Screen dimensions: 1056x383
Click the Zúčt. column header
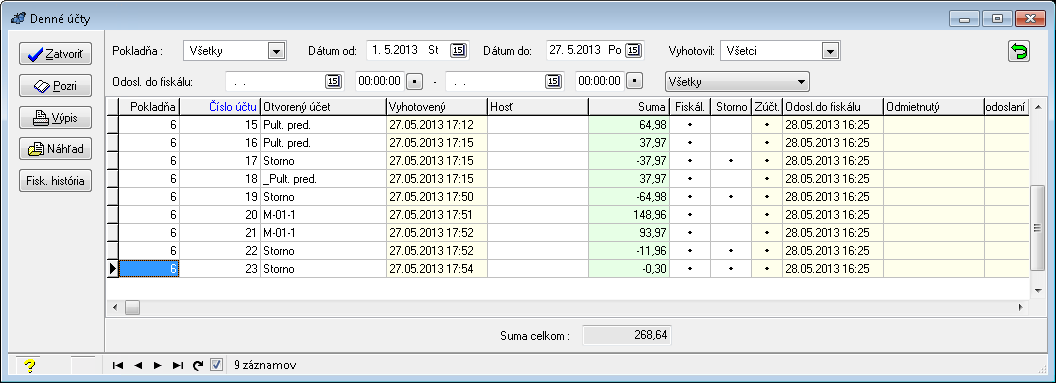pos(766,106)
